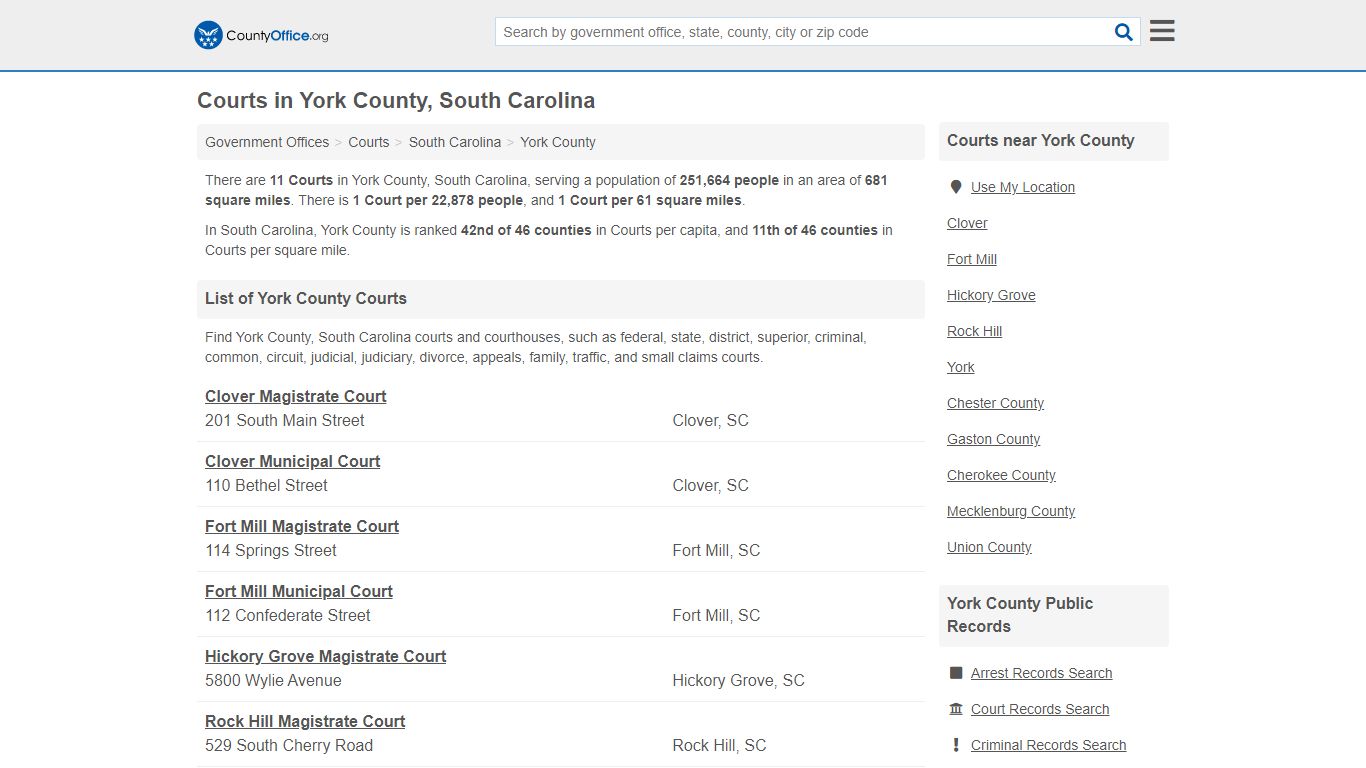Image resolution: width=1366 pixels, height=768 pixels.
Task: Go to South Carolina breadcrumb
Action: pyautogui.click(x=455, y=142)
